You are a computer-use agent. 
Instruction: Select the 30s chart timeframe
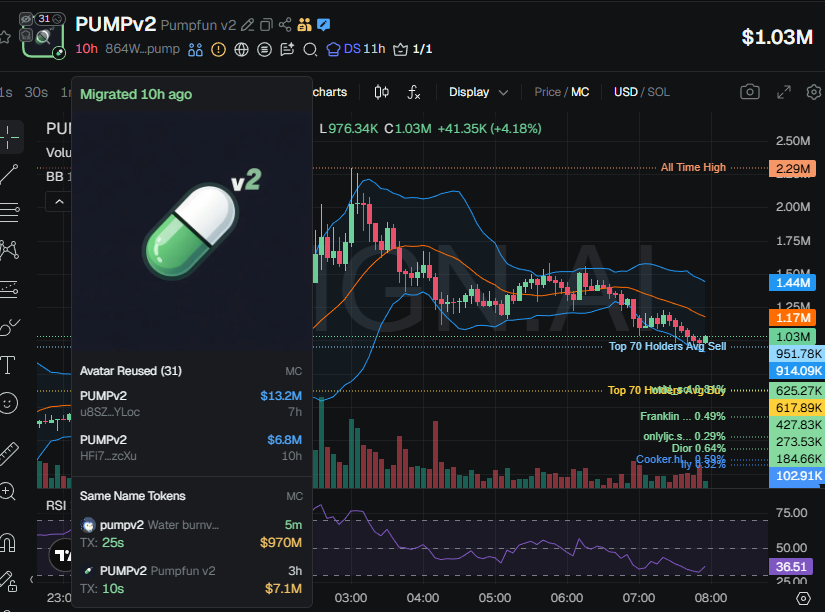click(36, 92)
